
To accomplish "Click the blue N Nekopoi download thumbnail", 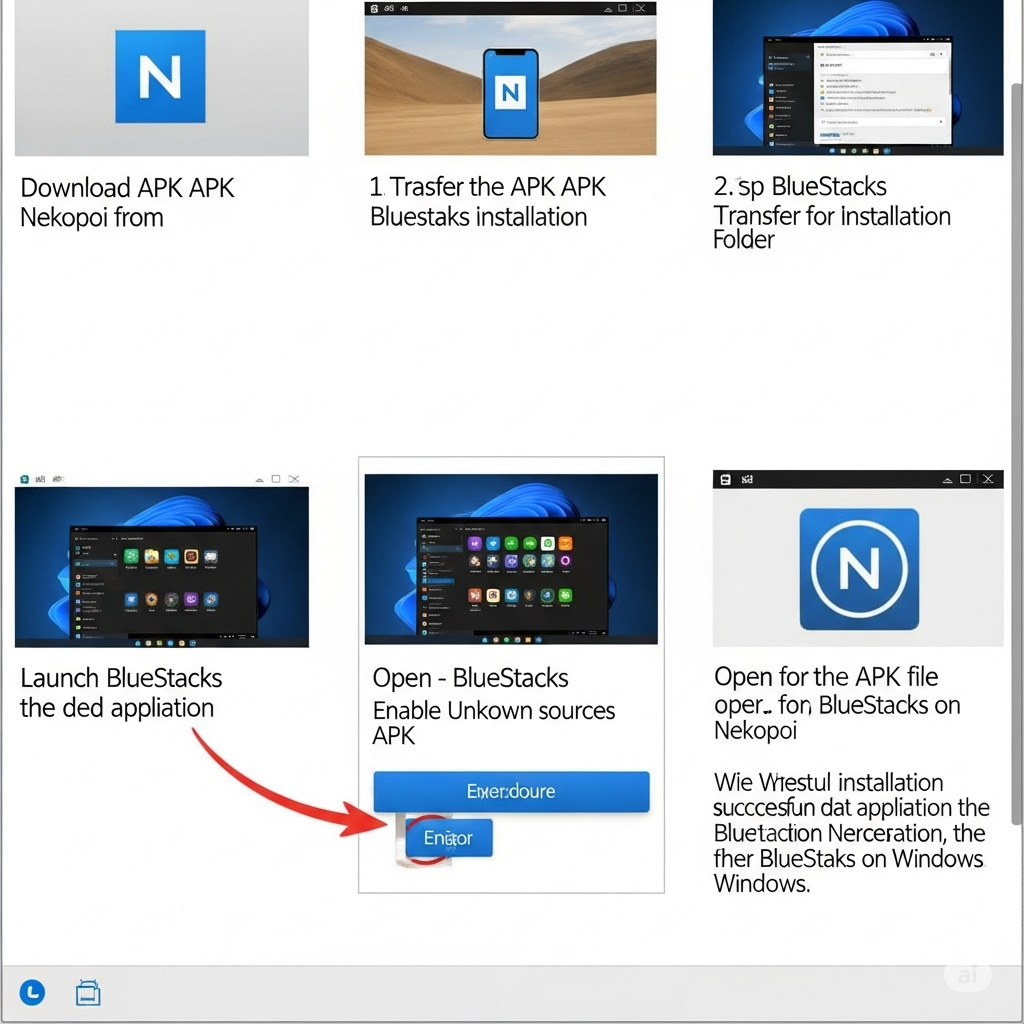I will (x=161, y=77).
